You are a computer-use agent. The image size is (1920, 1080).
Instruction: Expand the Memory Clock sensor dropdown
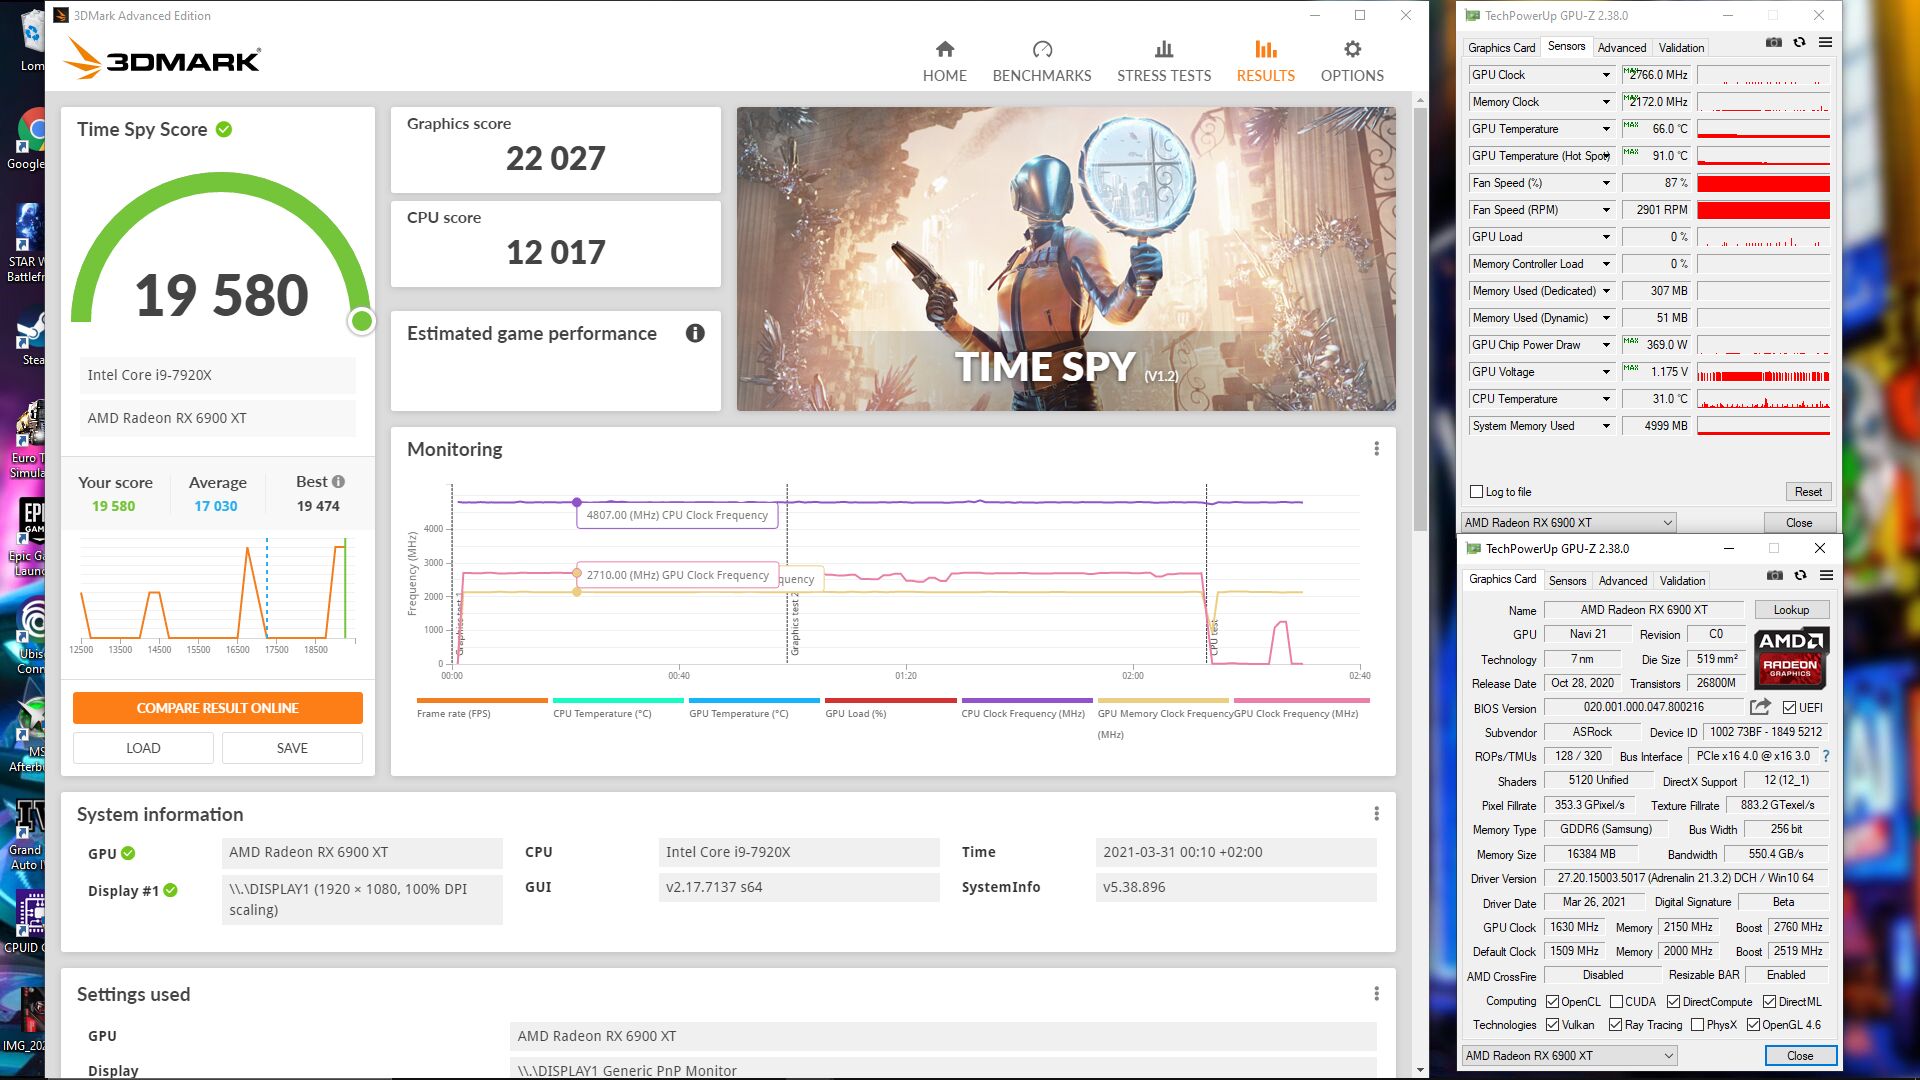(x=1606, y=102)
